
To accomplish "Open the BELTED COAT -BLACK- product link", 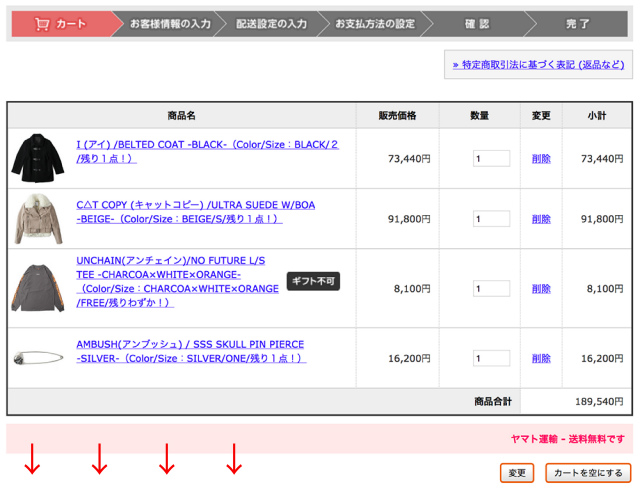I will [x=207, y=151].
